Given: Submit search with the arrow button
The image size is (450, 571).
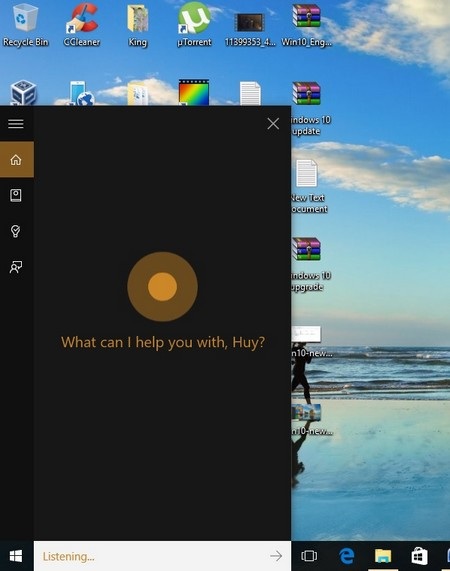Looking at the screenshot, I should [276, 556].
